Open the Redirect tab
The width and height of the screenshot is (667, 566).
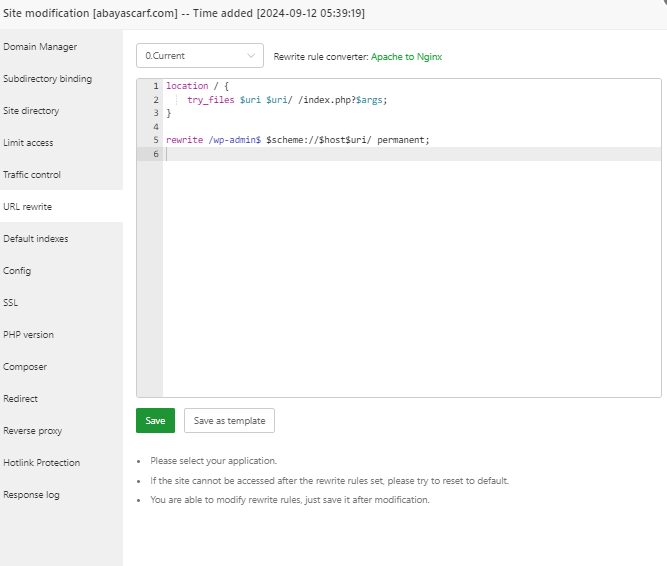pos(21,399)
